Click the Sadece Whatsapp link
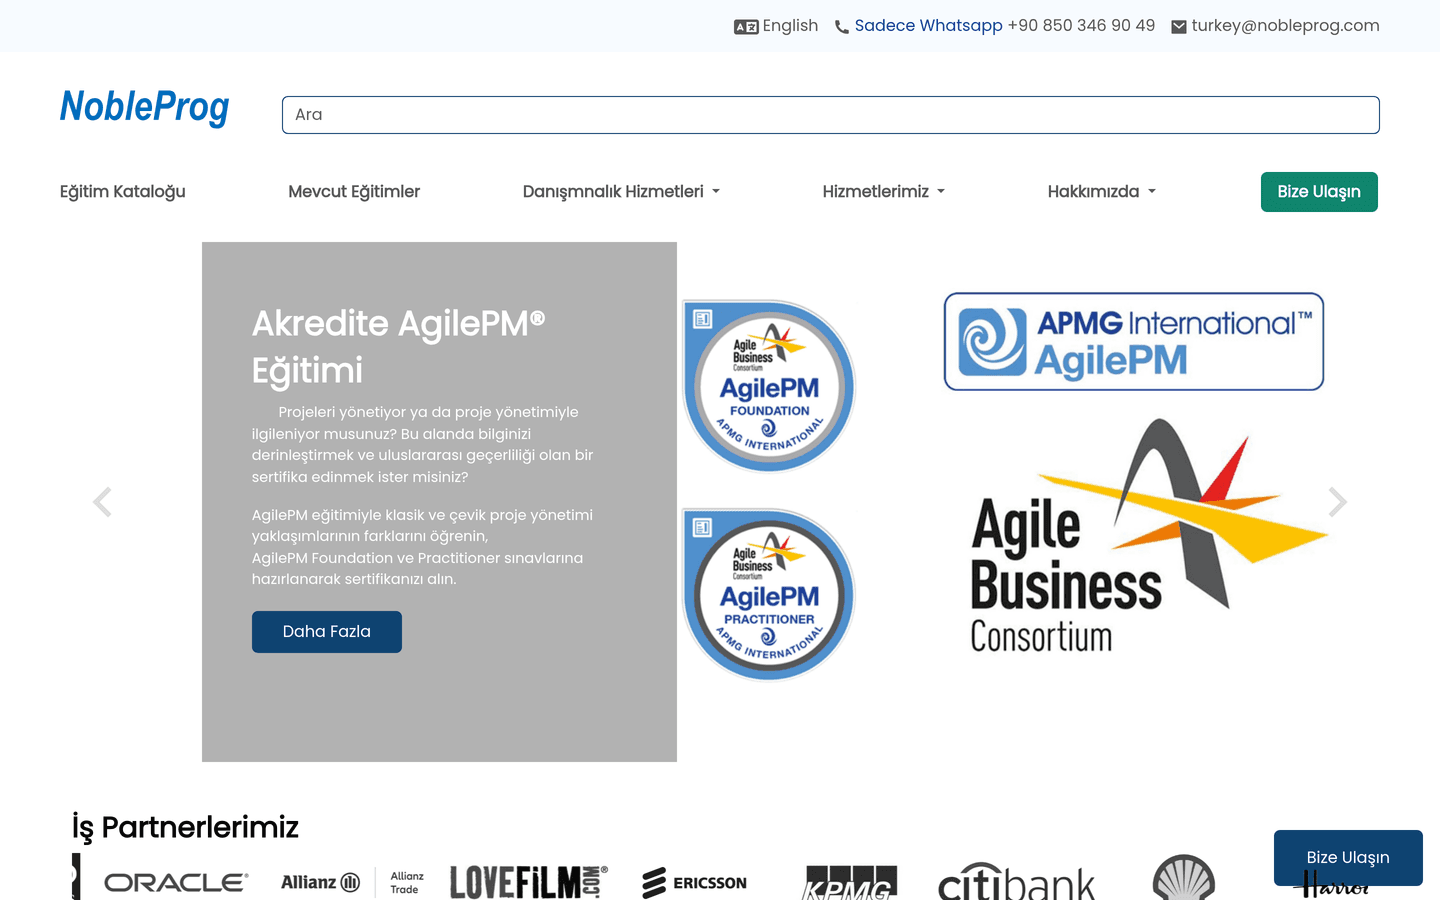The width and height of the screenshot is (1440, 900). [x=928, y=26]
